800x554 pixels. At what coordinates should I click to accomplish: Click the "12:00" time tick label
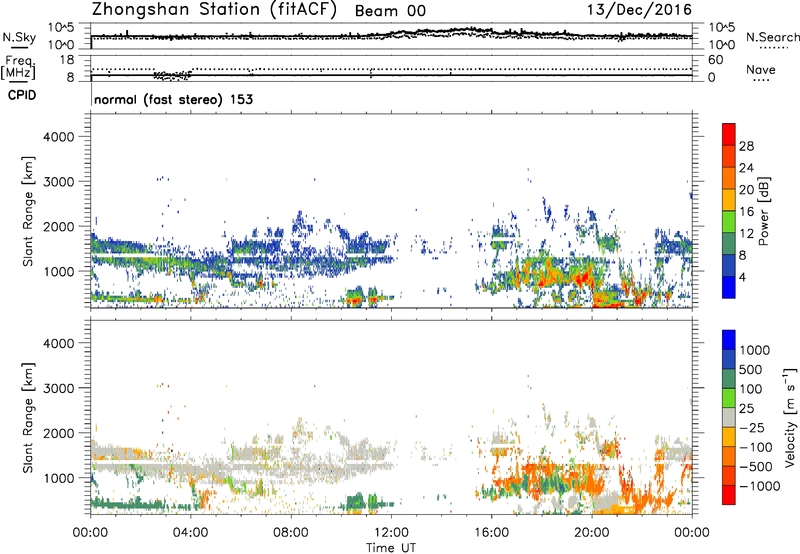tap(391, 533)
